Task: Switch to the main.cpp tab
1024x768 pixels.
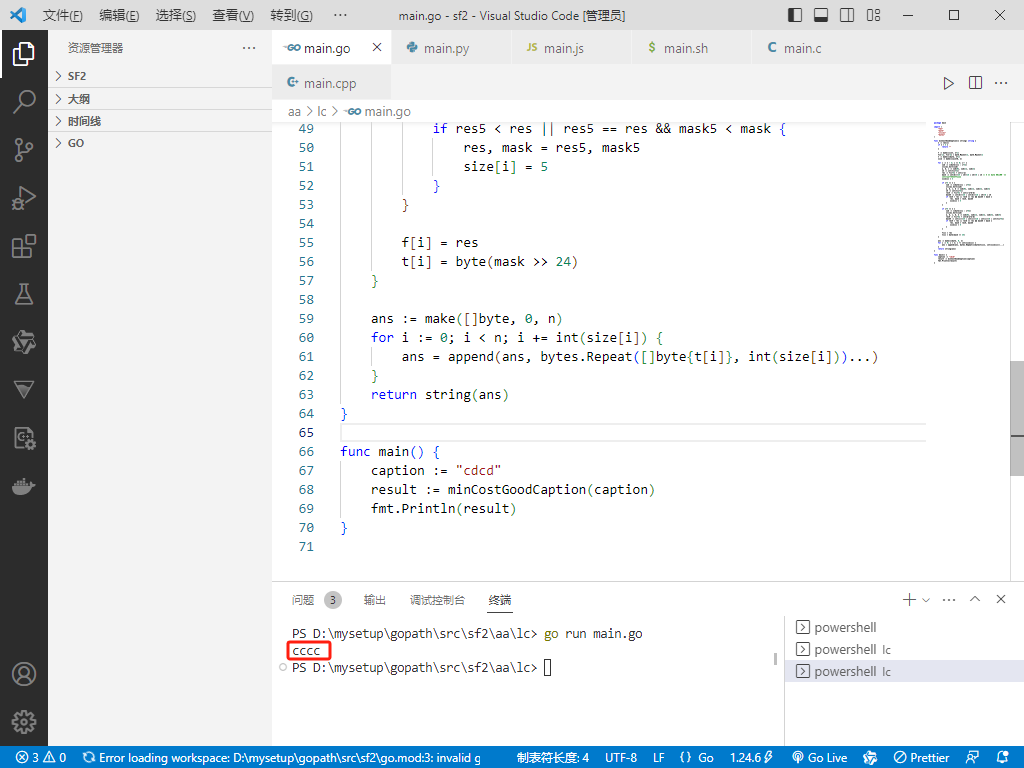Action: [x=331, y=83]
